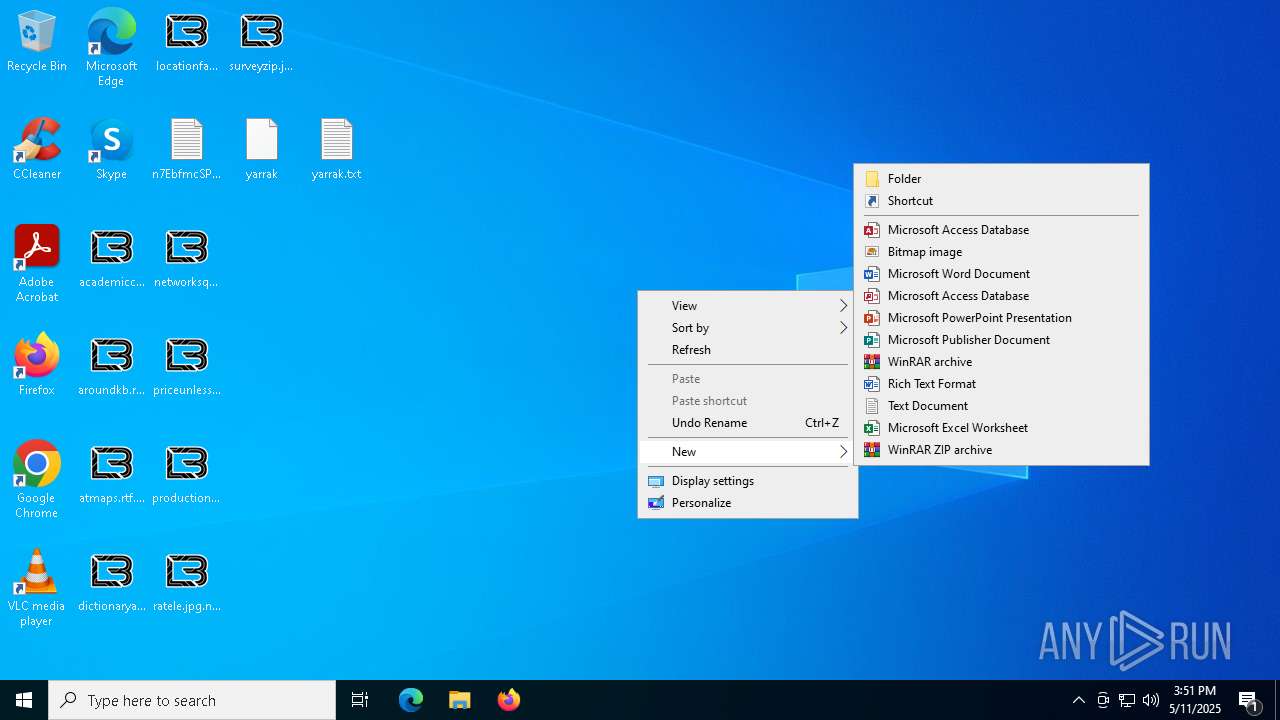Expand the New submenu entry
Screen dimensions: 1280x720
[x=748, y=452]
